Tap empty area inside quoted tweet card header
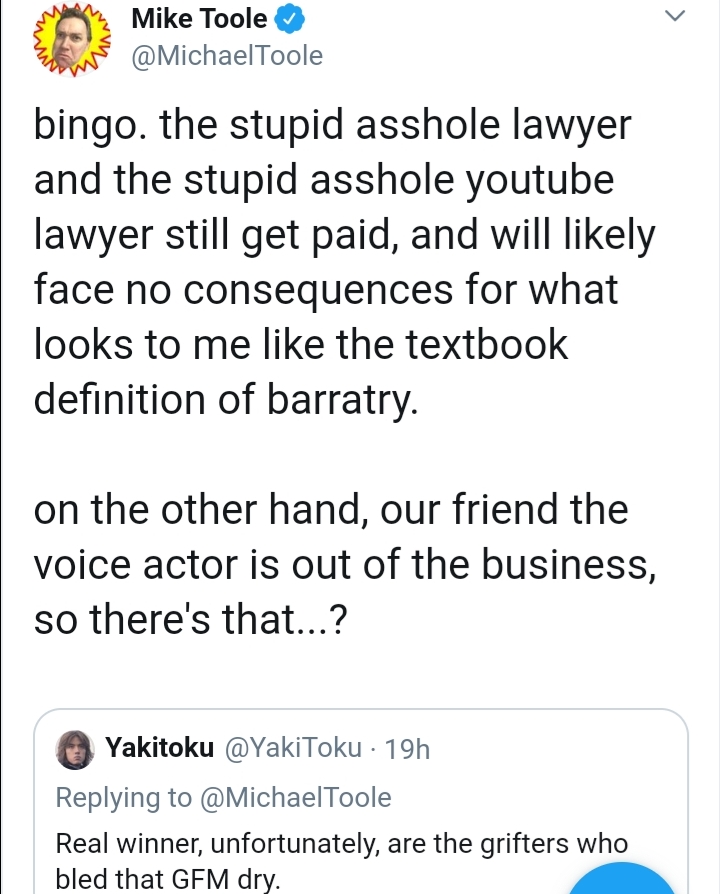The height and width of the screenshot is (894, 720). (553, 748)
